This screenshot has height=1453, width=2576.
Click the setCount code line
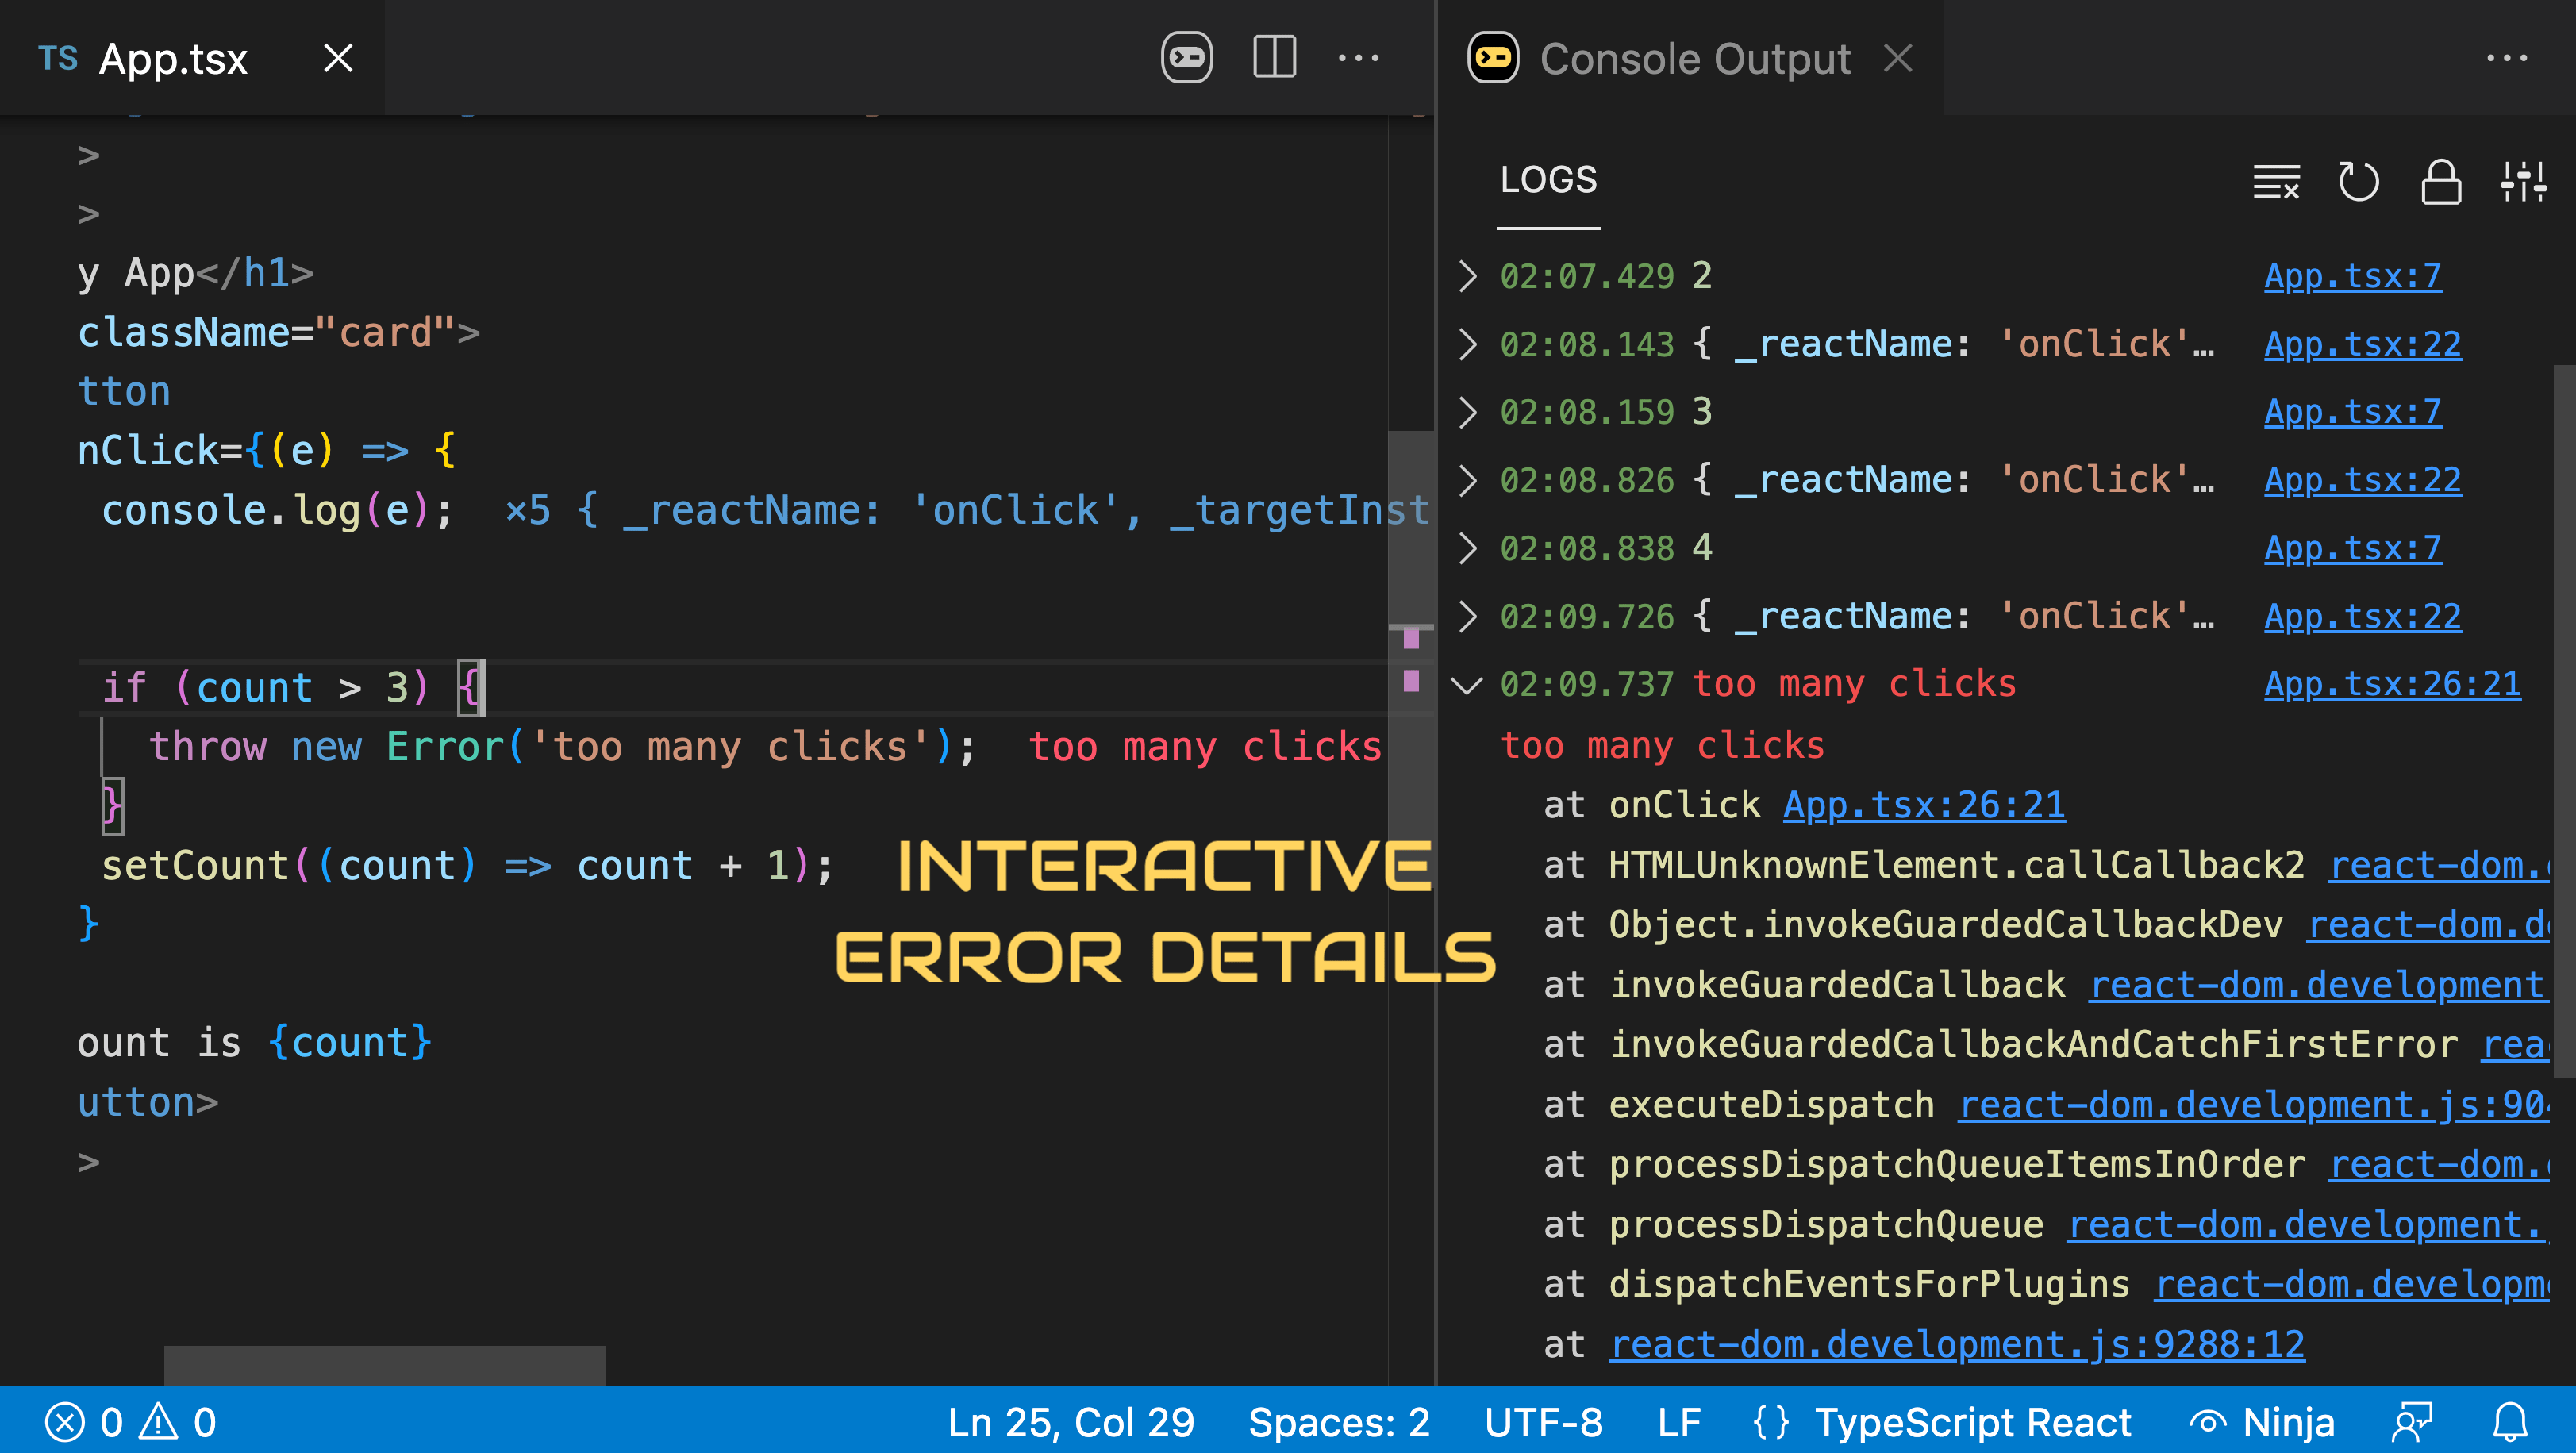466,865
